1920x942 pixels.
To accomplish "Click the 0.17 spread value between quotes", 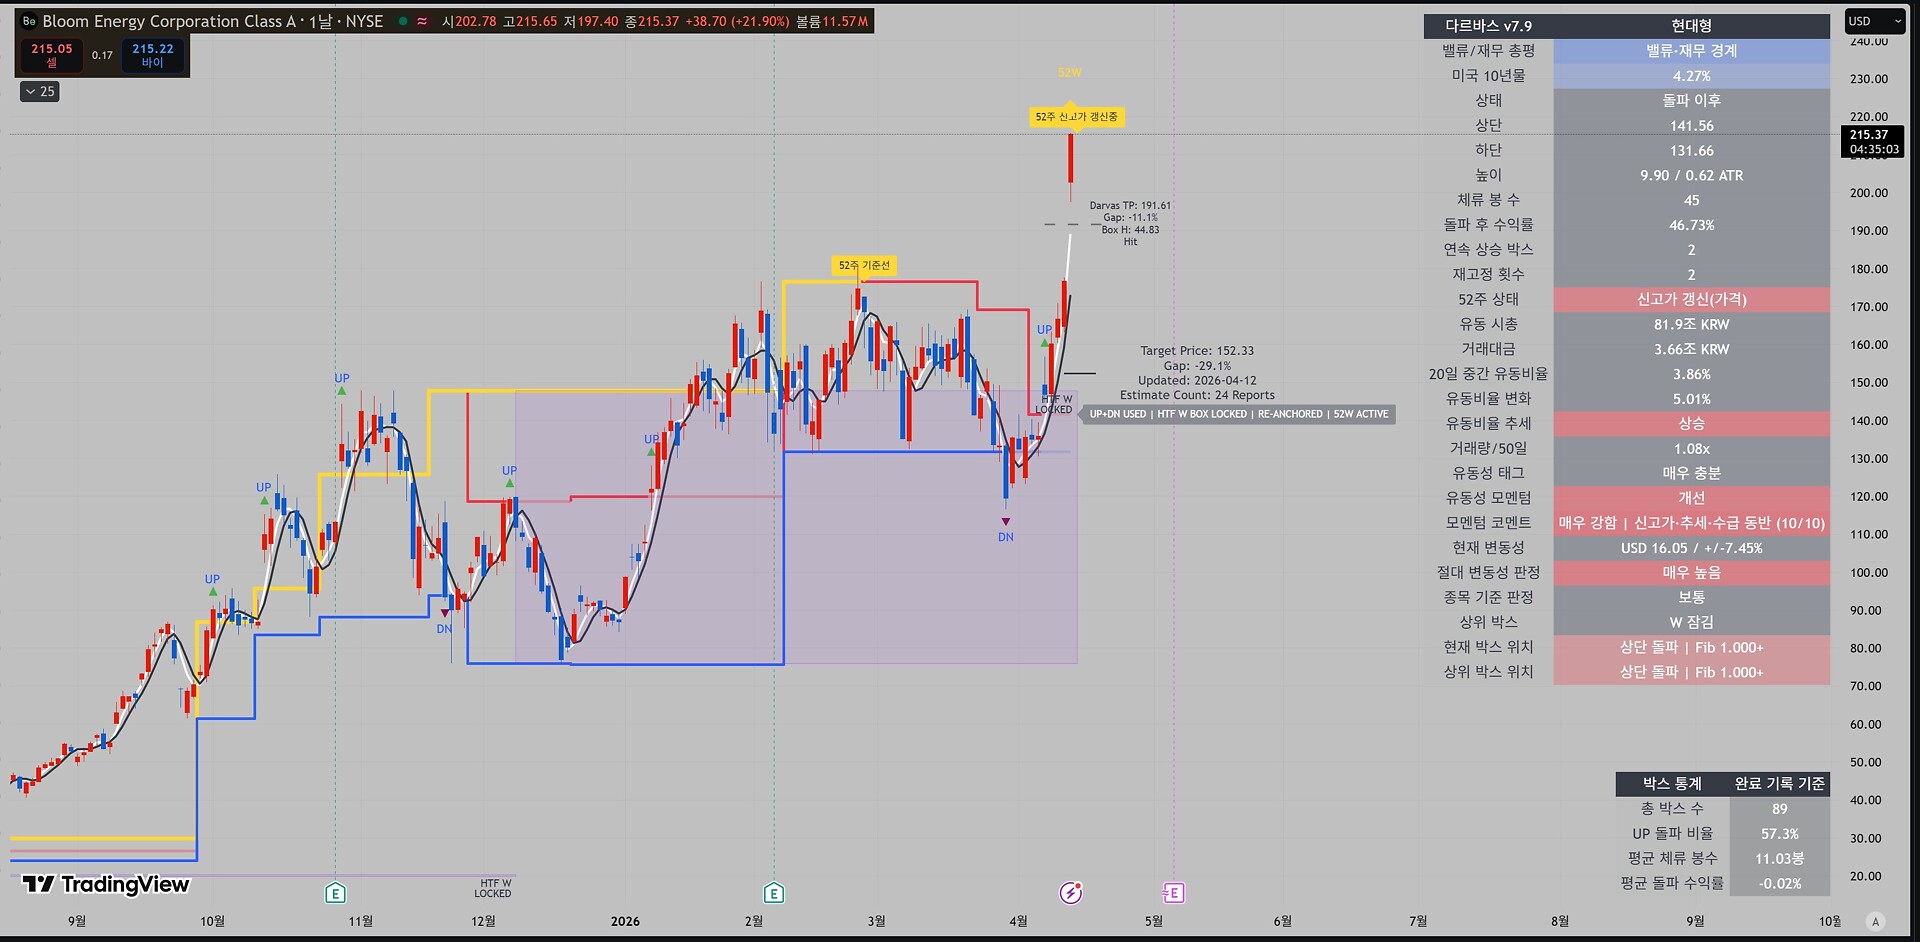I will pyautogui.click(x=102, y=55).
